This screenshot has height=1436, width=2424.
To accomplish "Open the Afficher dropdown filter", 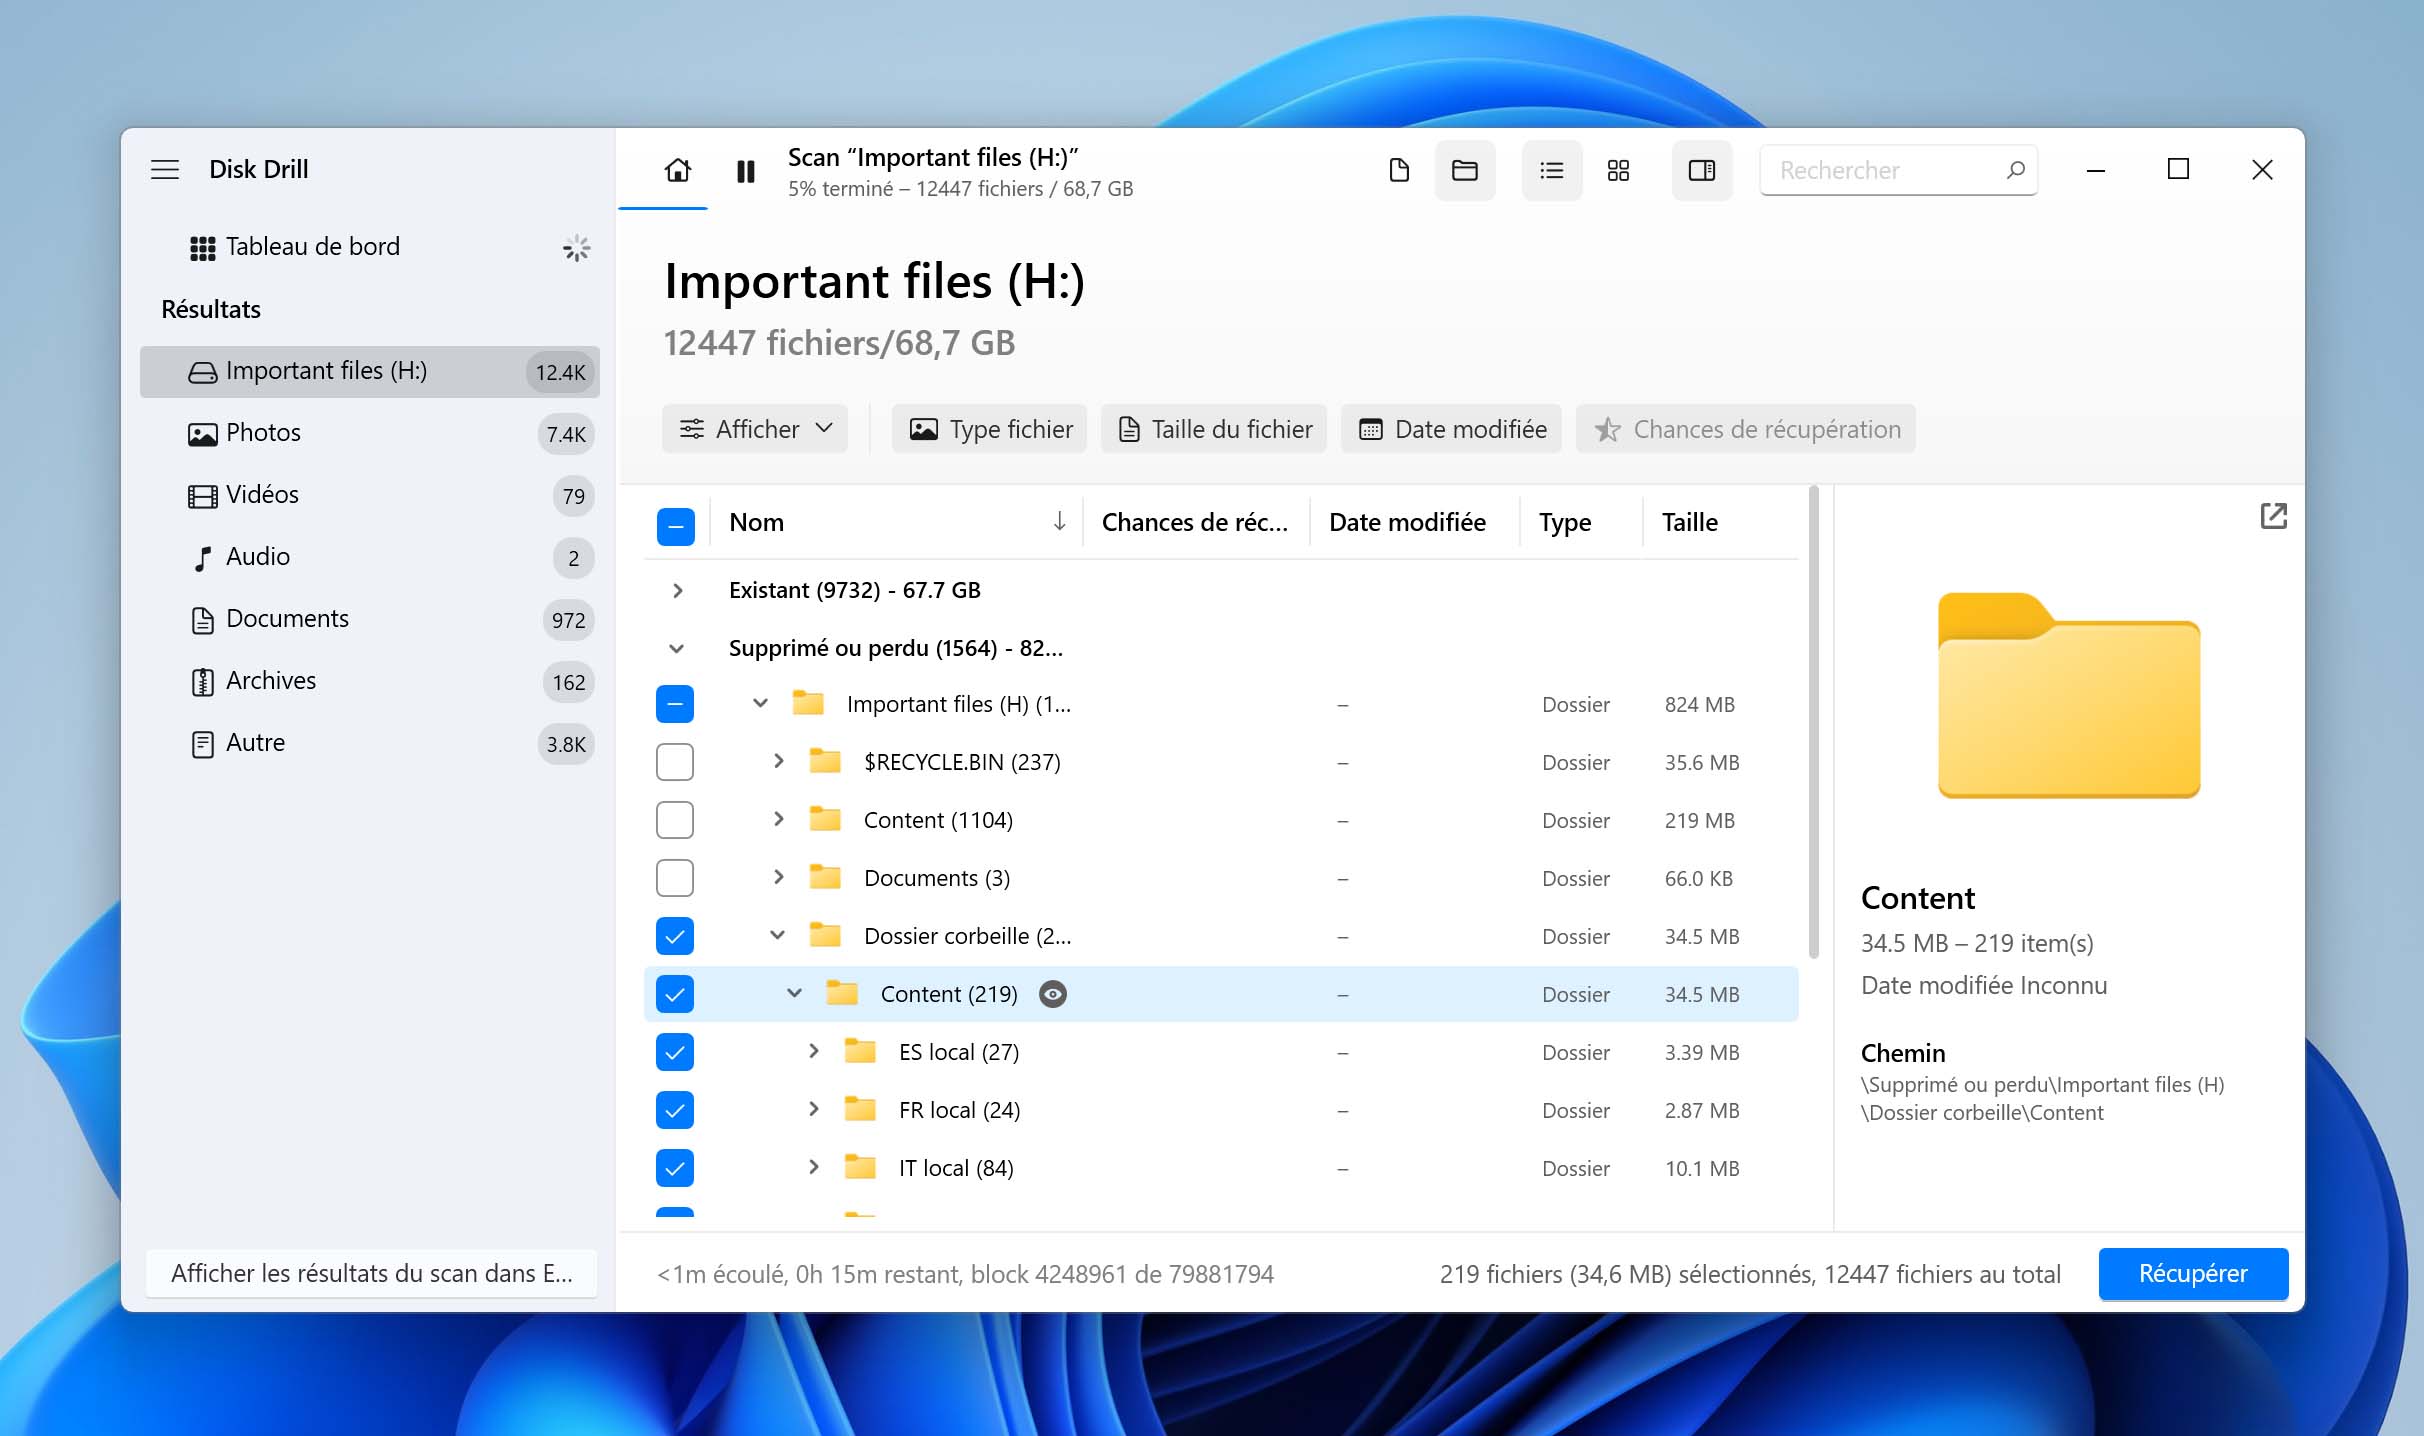I will click(755, 429).
